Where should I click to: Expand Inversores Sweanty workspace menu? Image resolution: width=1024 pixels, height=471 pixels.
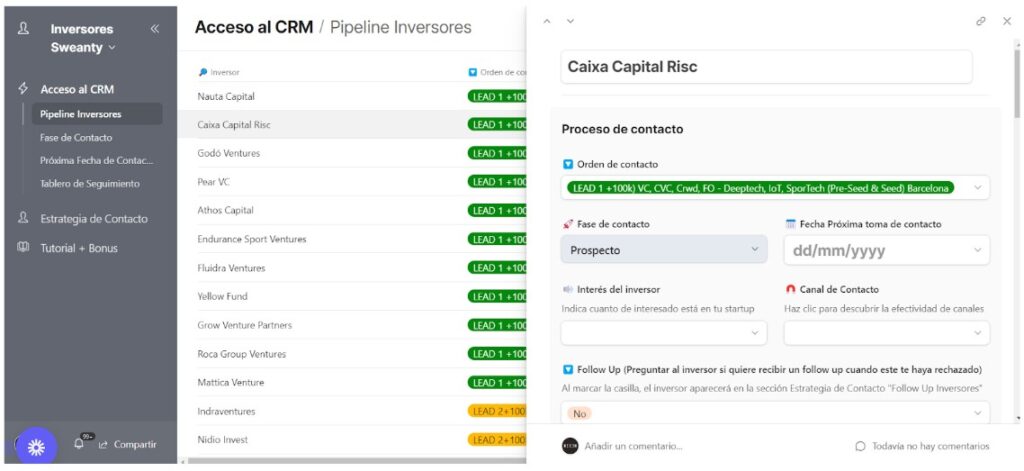[84, 47]
